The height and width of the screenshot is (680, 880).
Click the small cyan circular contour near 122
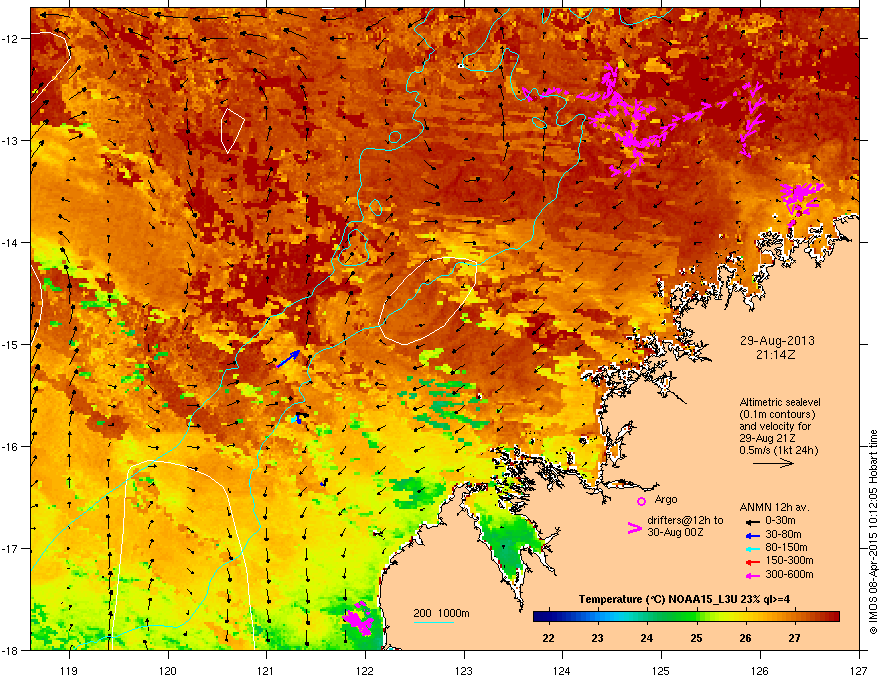(x=395, y=136)
